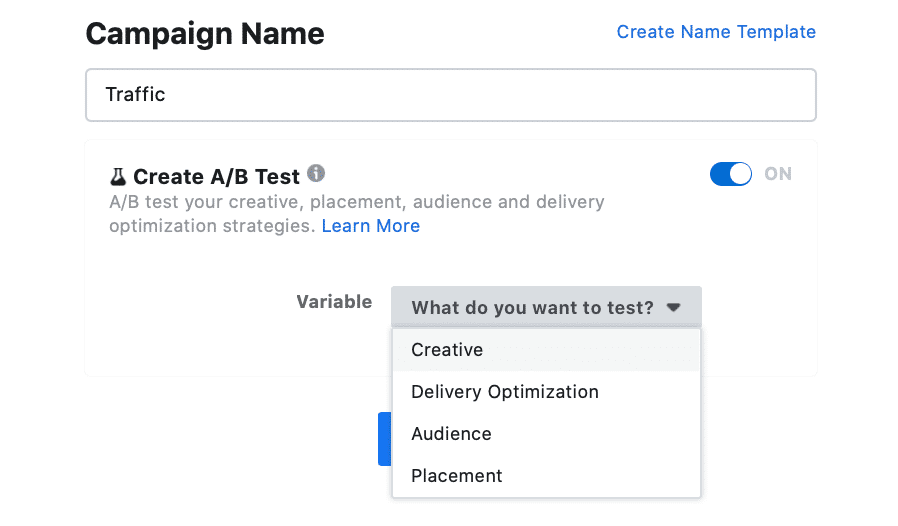
Task: Open the Create Name Template link
Action: (716, 32)
